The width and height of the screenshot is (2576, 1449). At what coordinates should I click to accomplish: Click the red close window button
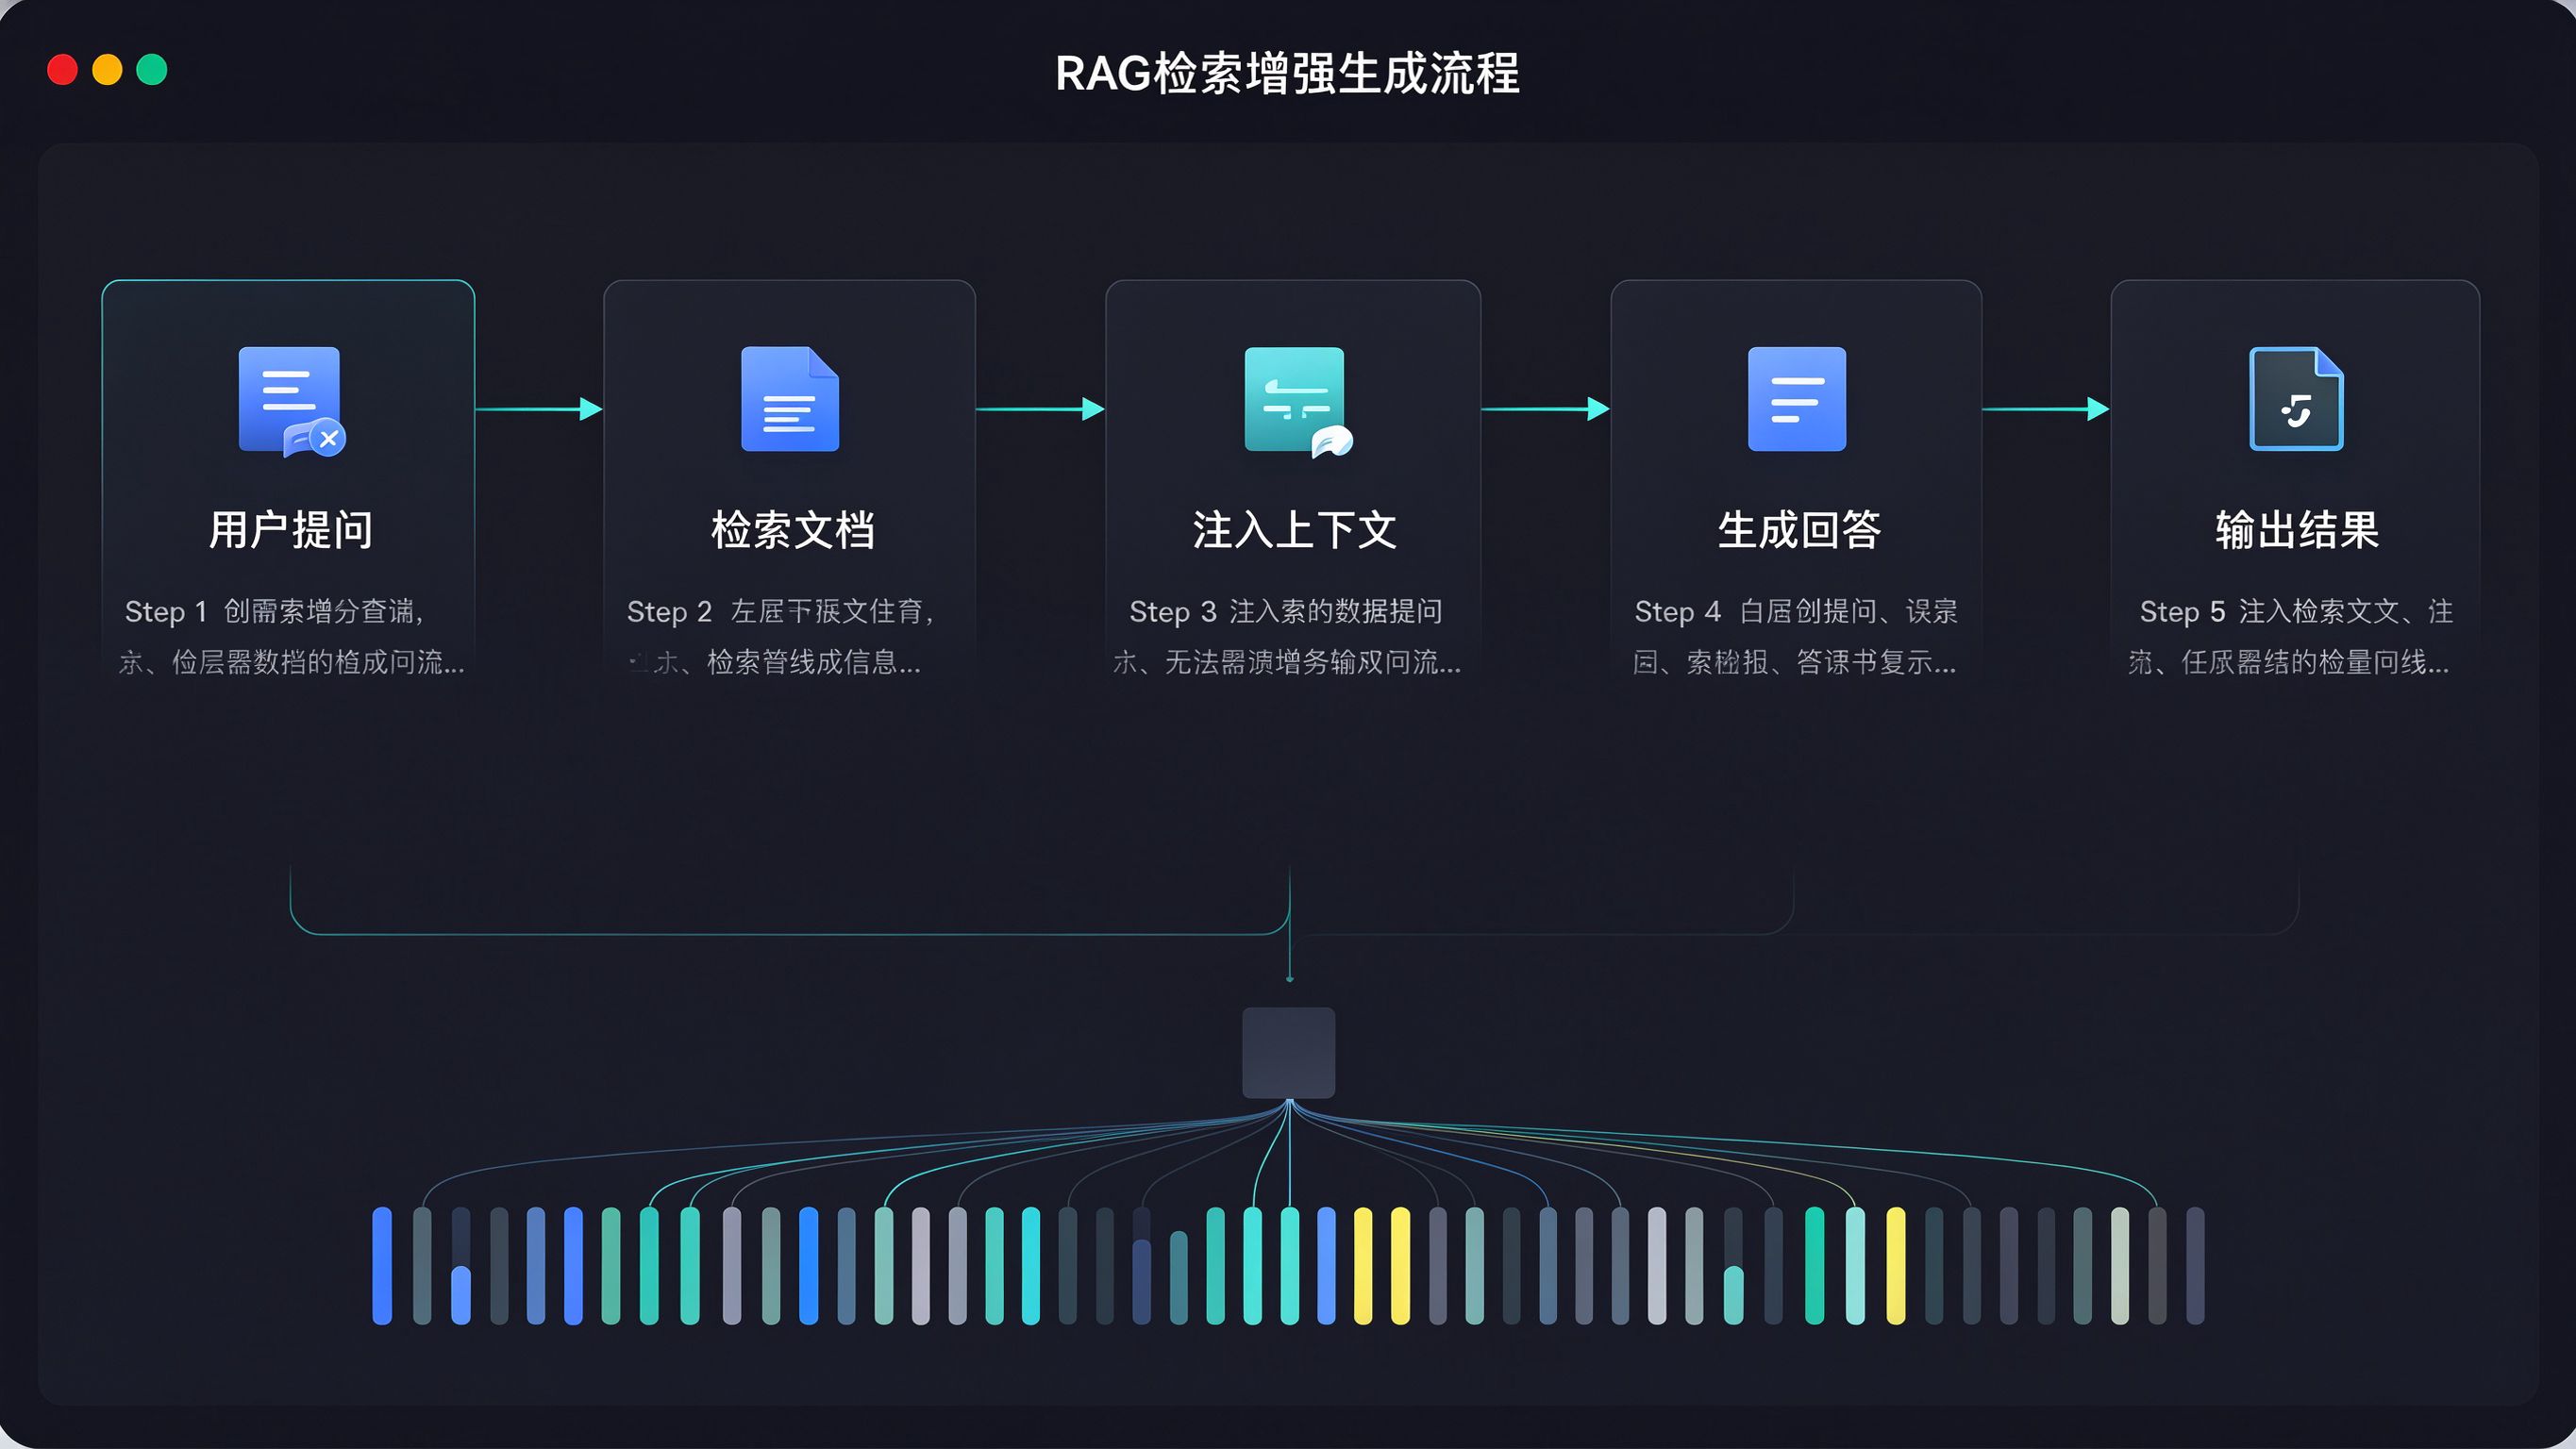63,70
